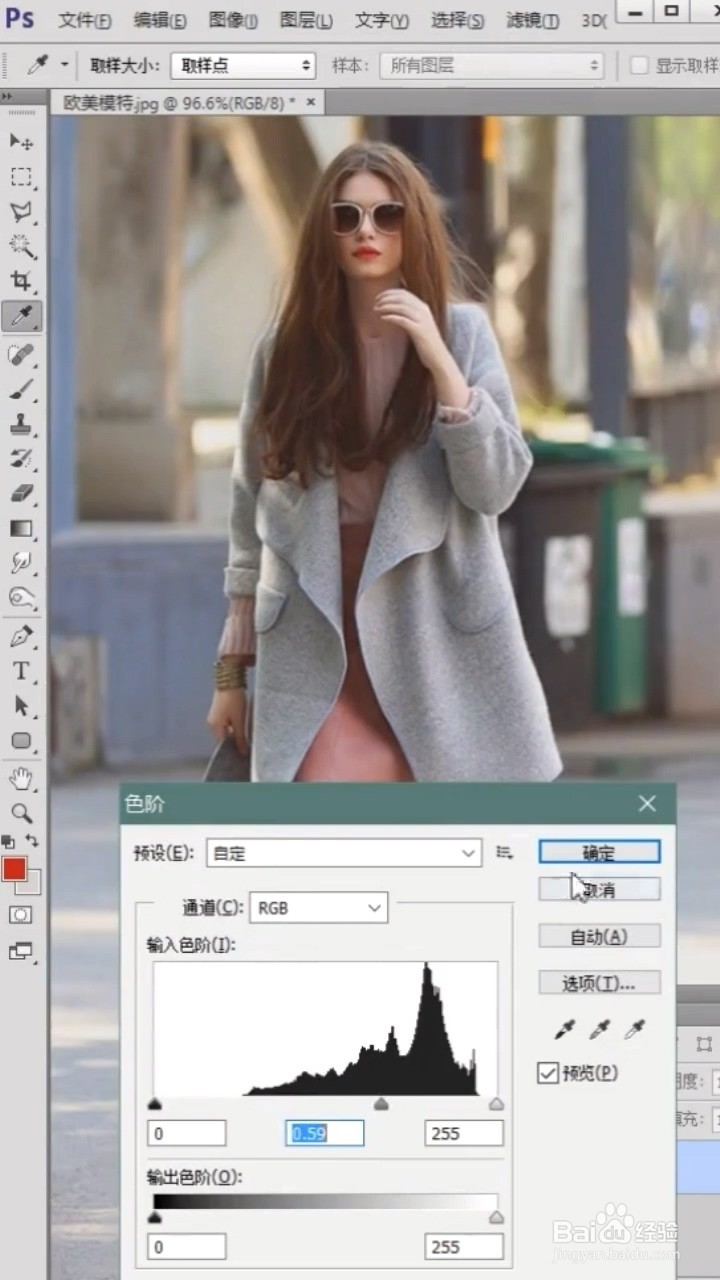
Task: Toggle Quick Mask mode
Action: (x=21, y=915)
